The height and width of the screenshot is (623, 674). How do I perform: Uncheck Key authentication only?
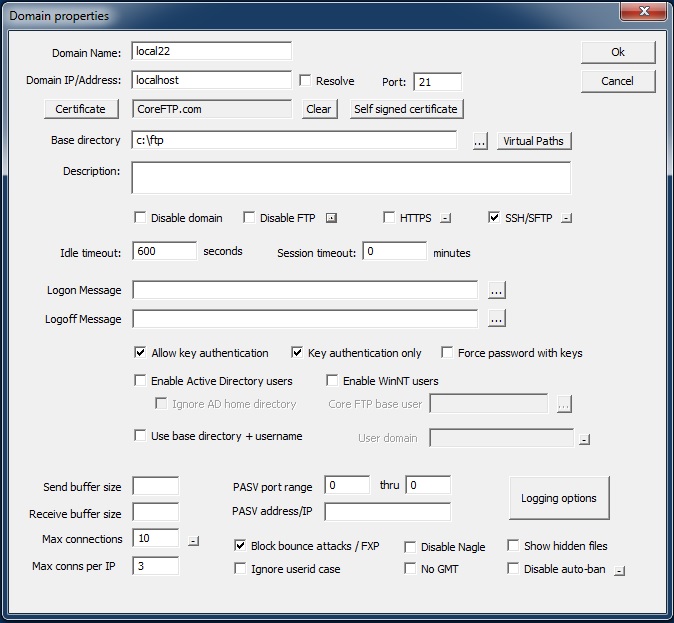[x=297, y=353]
